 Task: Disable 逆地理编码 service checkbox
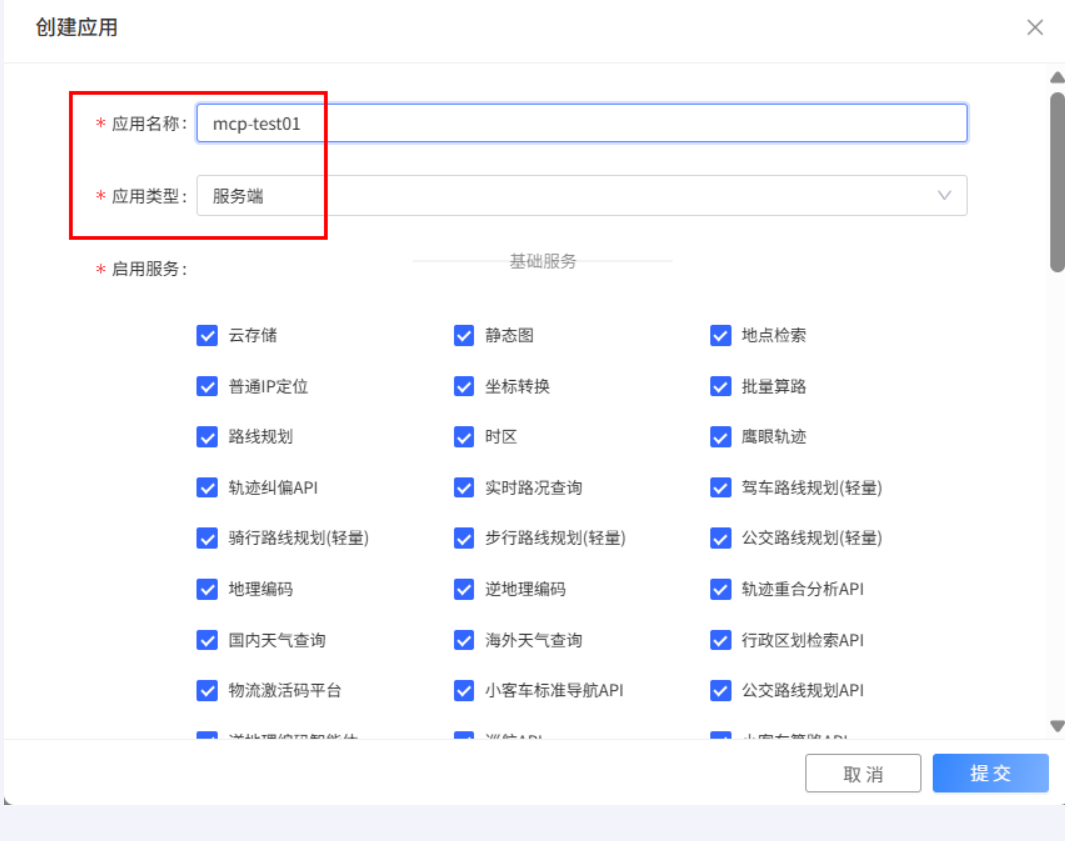coord(464,590)
